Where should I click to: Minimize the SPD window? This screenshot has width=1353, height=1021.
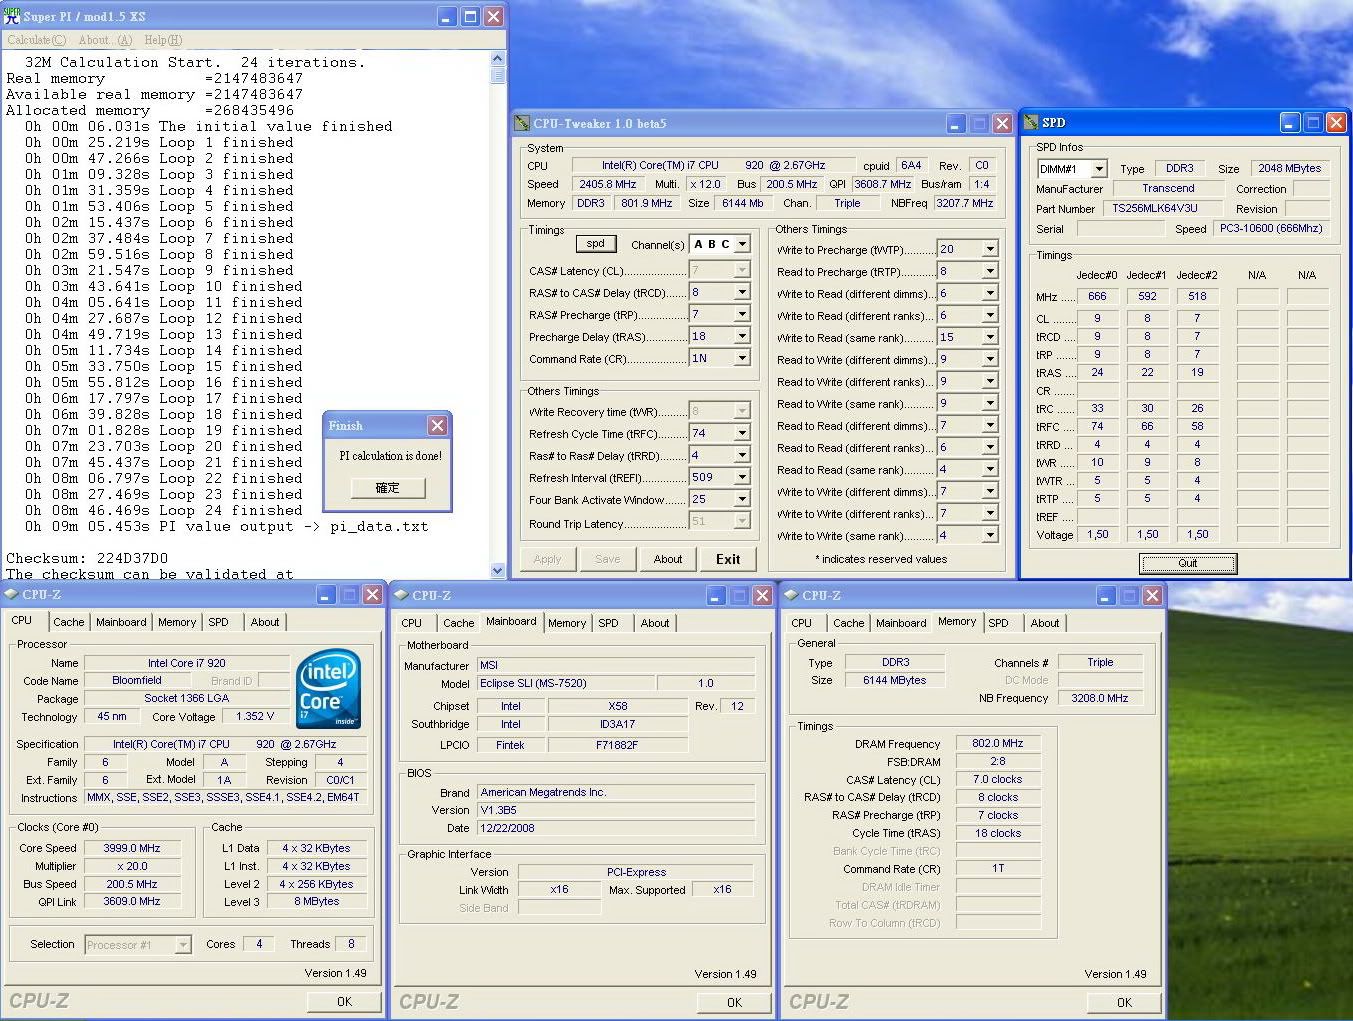(1290, 122)
